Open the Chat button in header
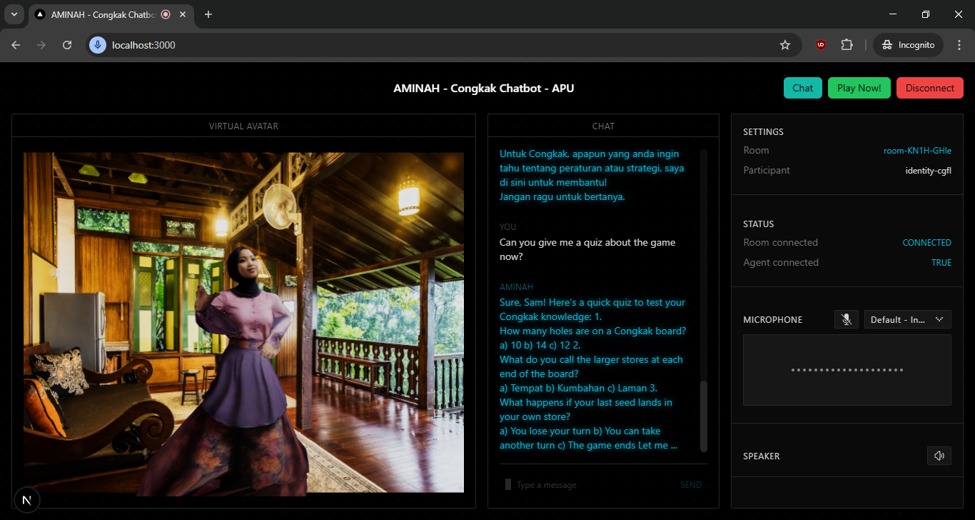Image resolution: width=975 pixels, height=520 pixels. coord(802,88)
